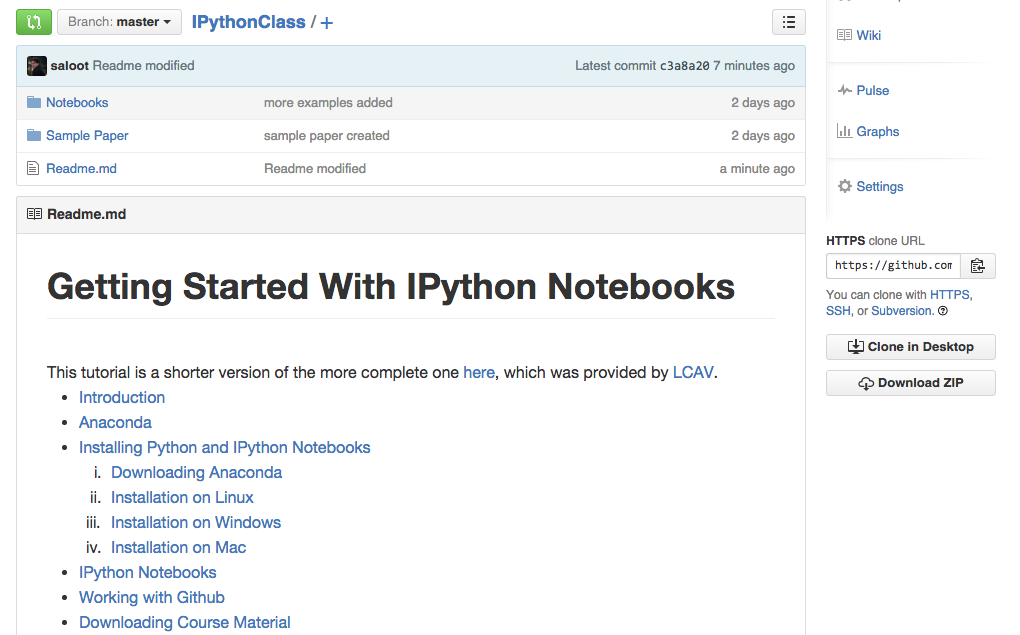This screenshot has height=635, width=1020.
Task: Open the Branch: master dropdown
Action: click(x=119, y=21)
